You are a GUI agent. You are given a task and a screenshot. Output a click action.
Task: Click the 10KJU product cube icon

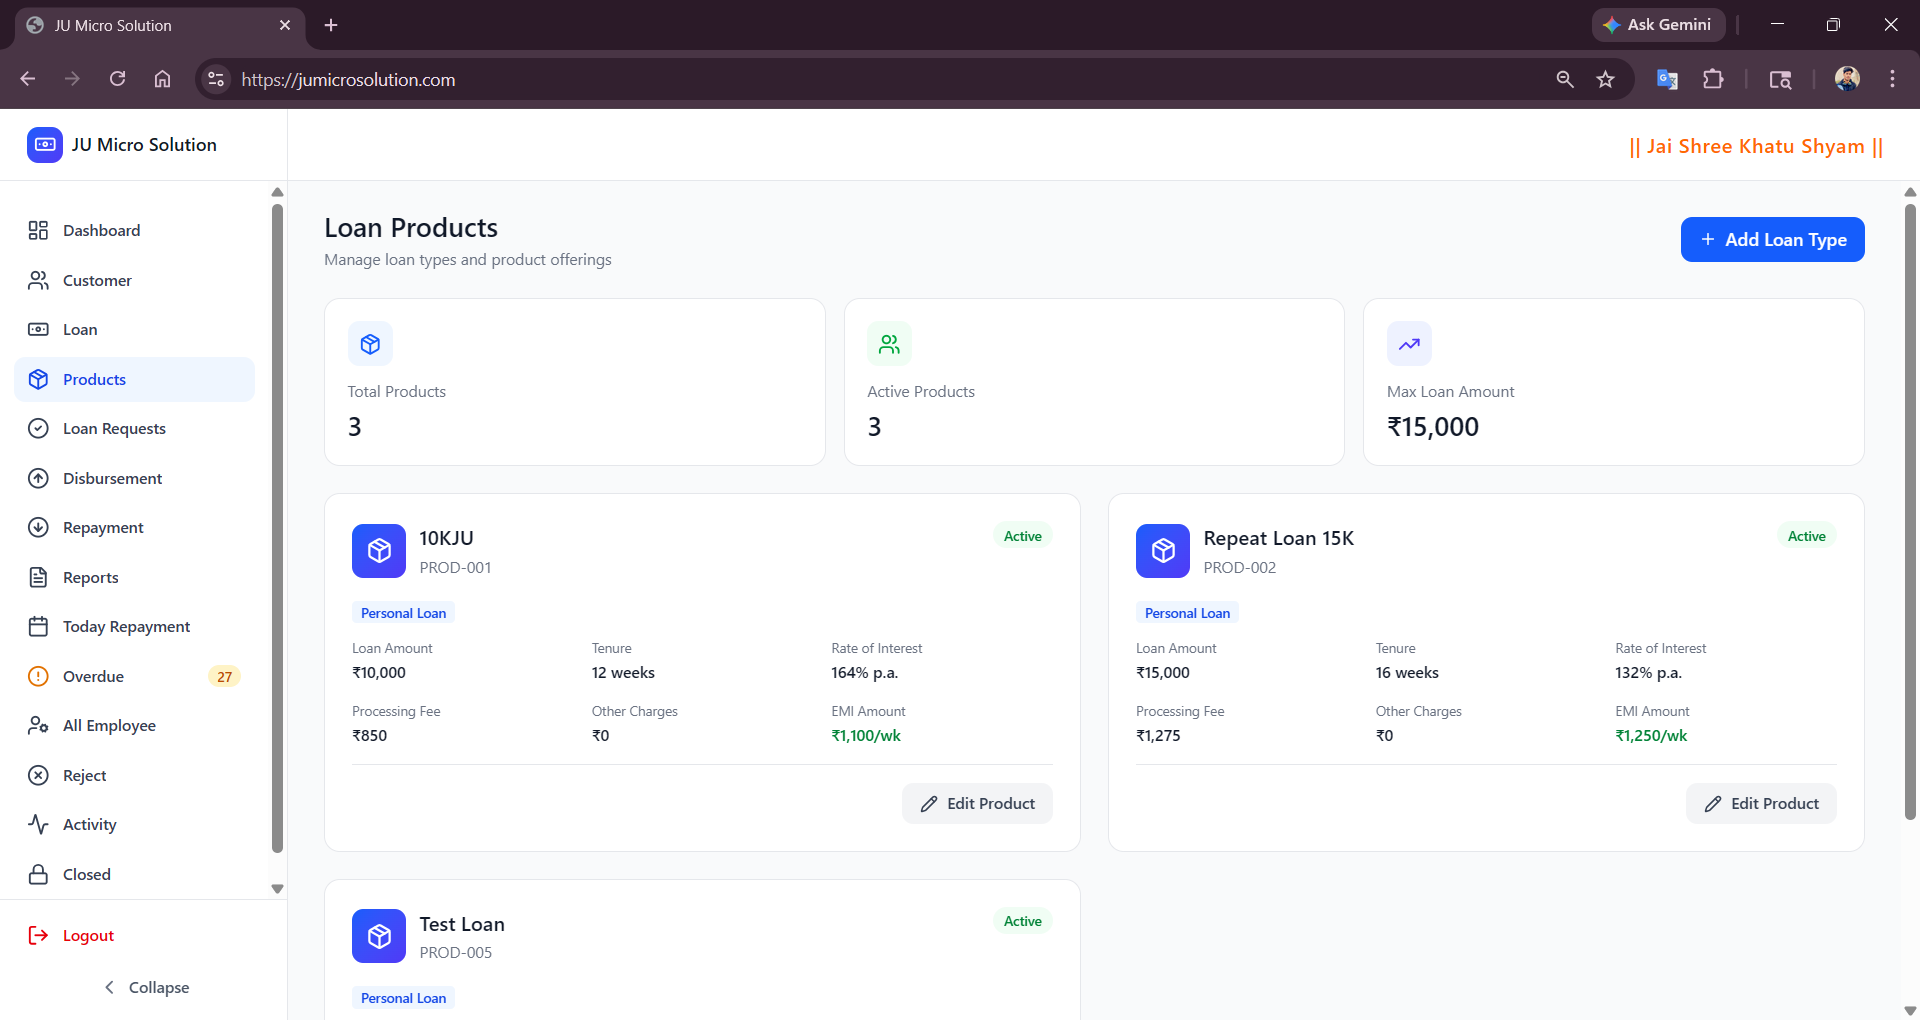(x=379, y=551)
